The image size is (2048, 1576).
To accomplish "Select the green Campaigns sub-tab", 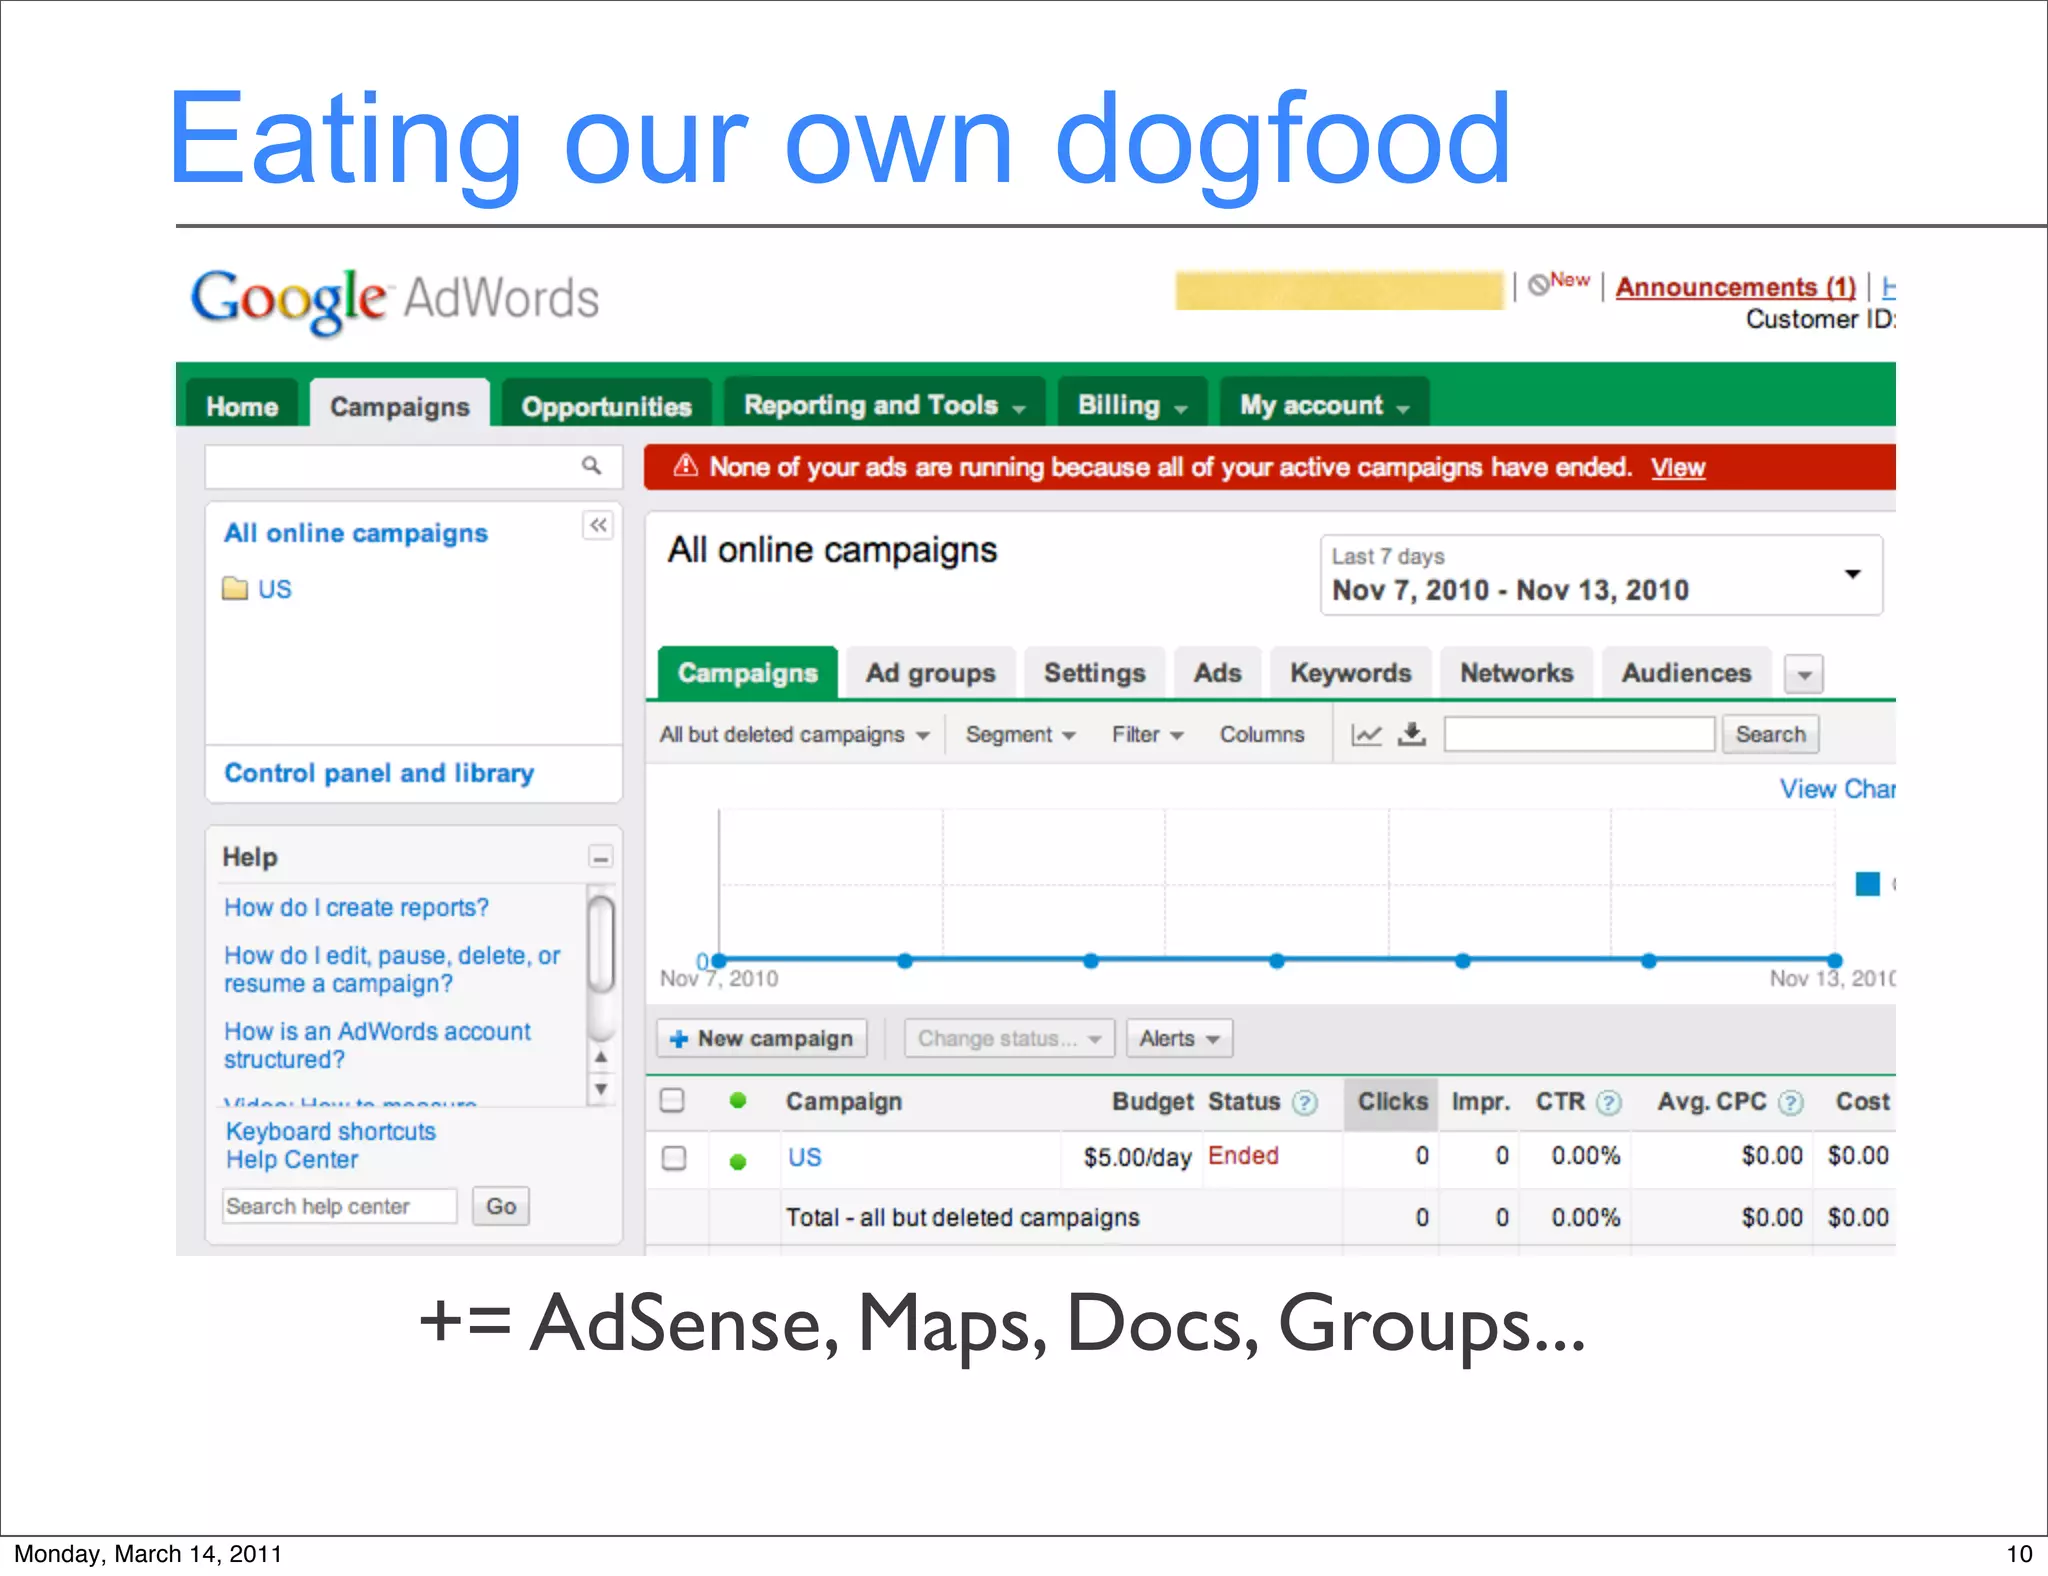I will click(747, 673).
